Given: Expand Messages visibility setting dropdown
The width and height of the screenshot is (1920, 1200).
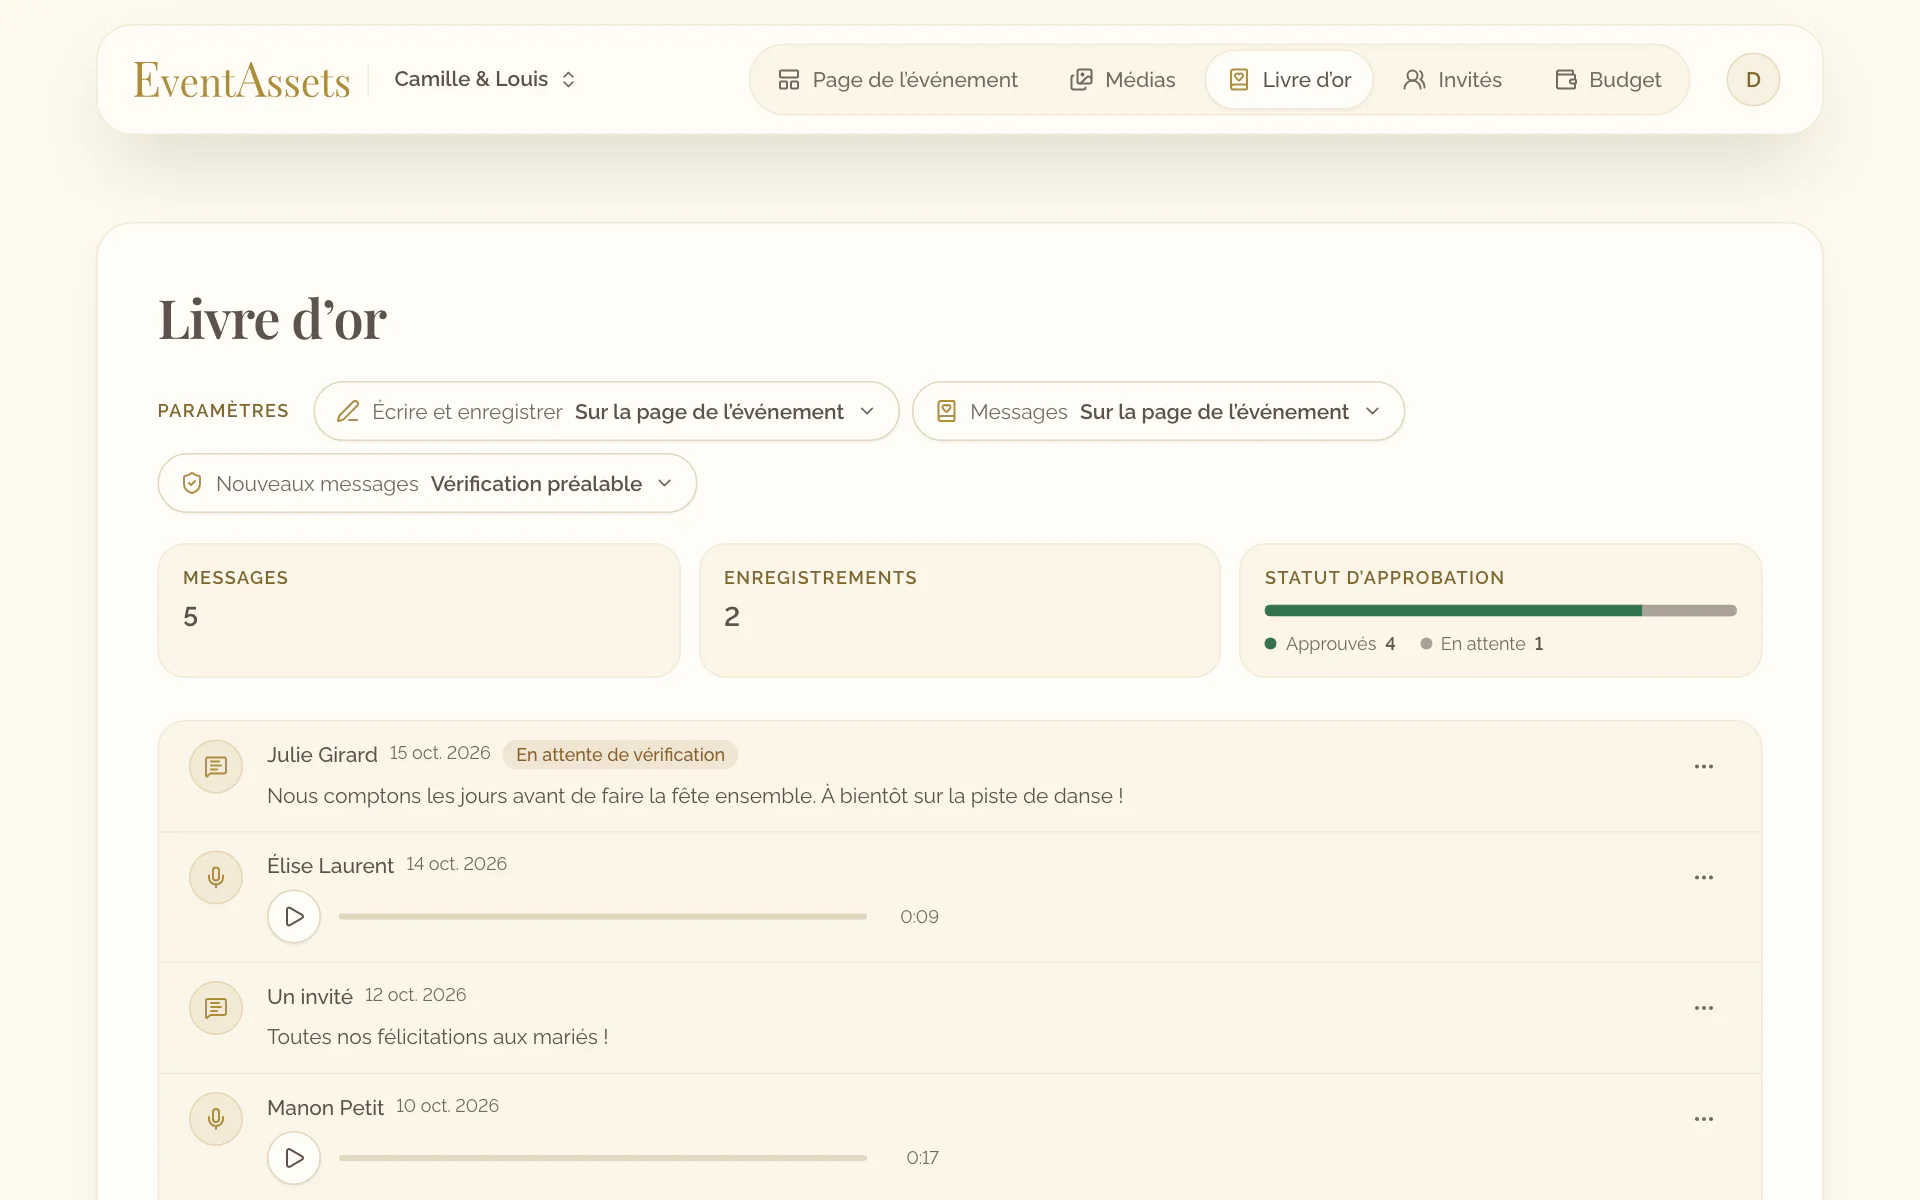Looking at the screenshot, I should coord(1158,411).
